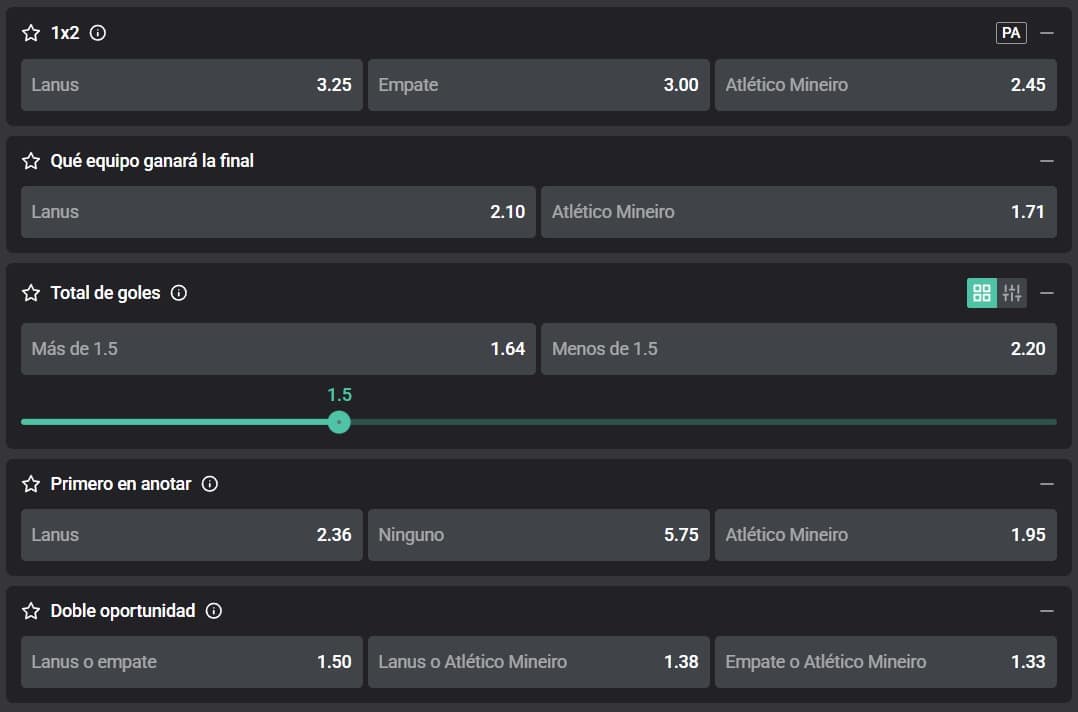Screen dimensions: 1078x712
Task: Star the Qué equipo ganará la final market
Action: coord(31,161)
